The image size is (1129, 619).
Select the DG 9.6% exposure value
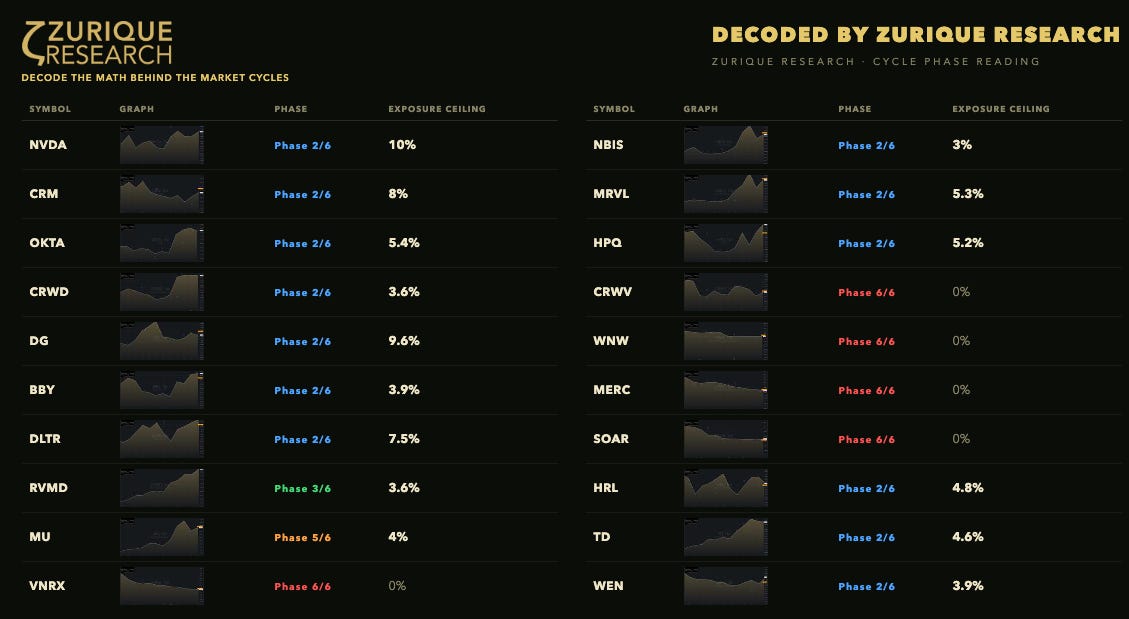pos(404,341)
